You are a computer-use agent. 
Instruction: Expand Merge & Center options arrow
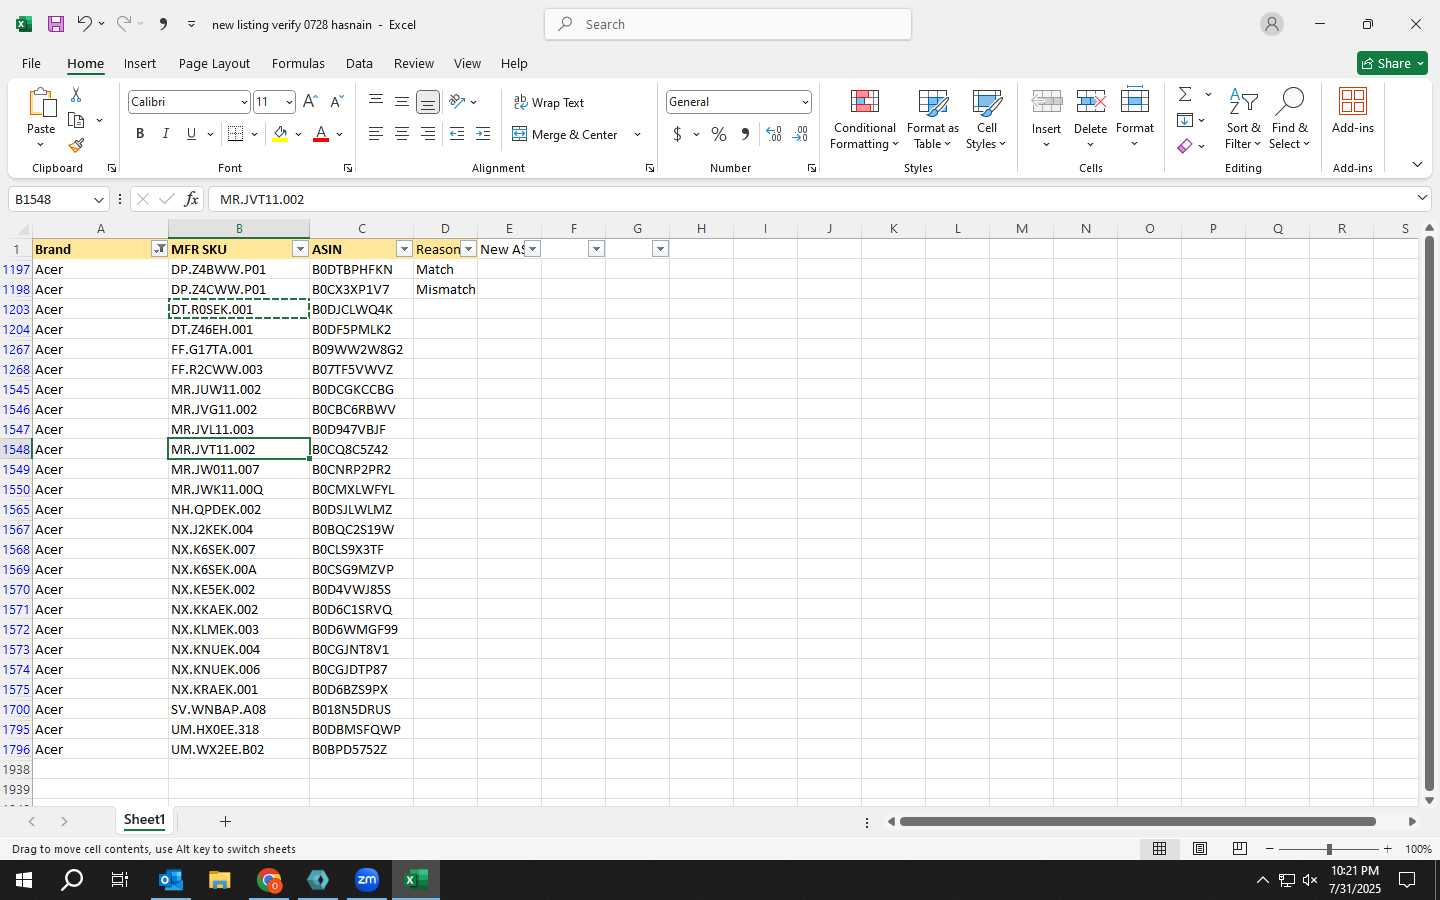point(637,134)
